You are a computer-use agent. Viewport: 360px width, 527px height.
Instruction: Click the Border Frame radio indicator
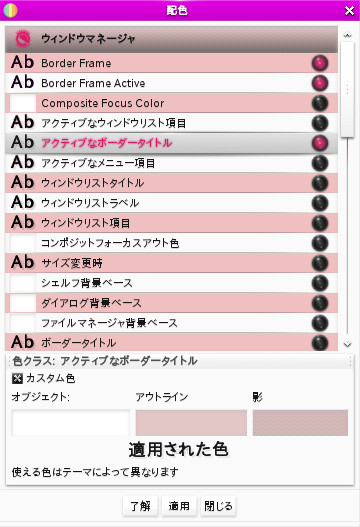click(x=320, y=63)
